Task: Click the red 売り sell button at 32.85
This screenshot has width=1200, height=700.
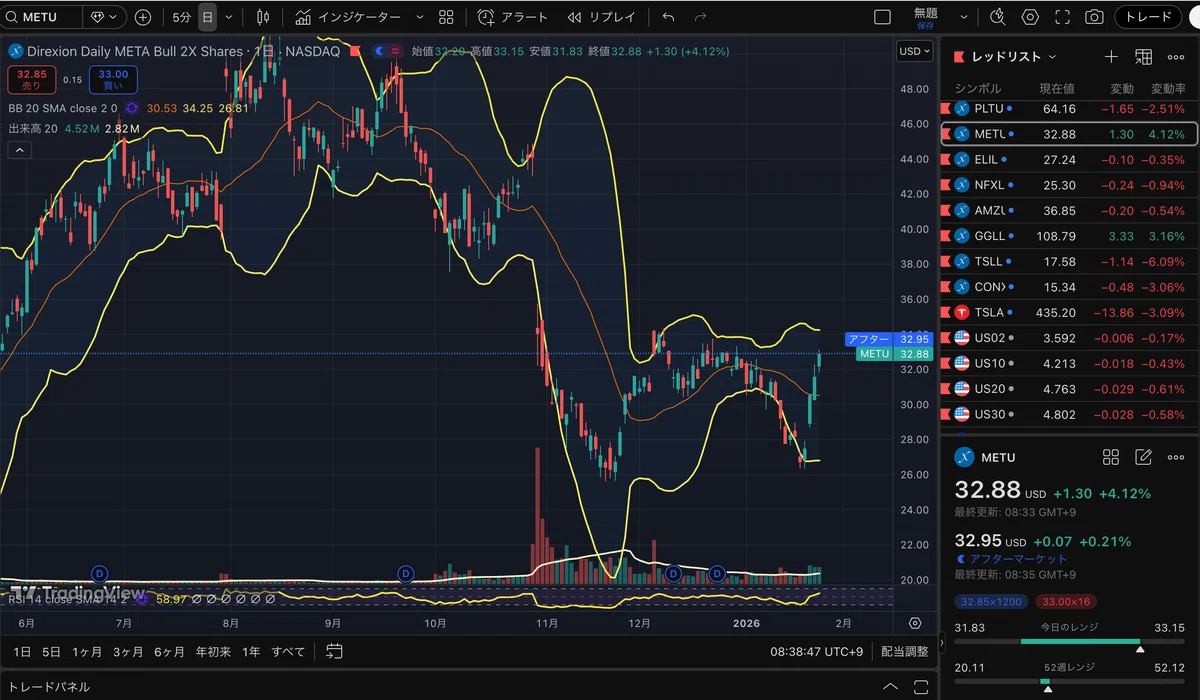Action: click(x=32, y=80)
